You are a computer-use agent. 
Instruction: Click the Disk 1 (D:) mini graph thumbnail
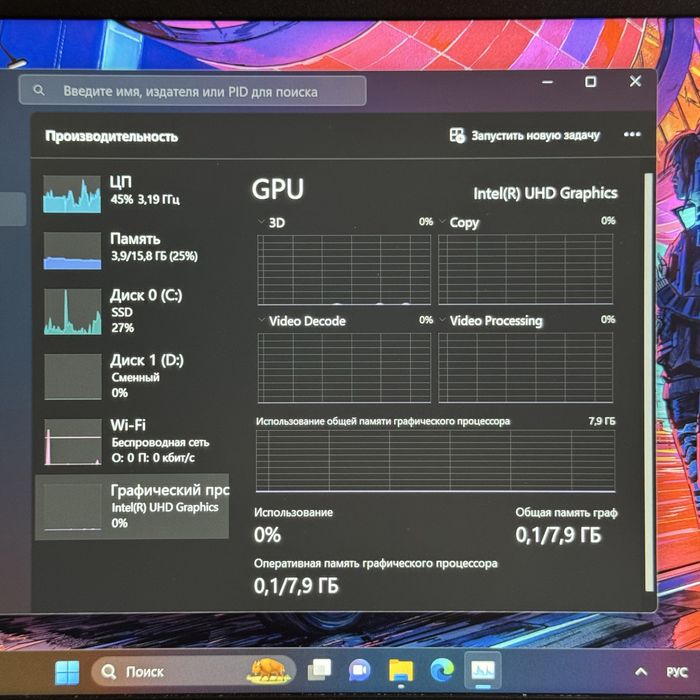click(x=73, y=376)
